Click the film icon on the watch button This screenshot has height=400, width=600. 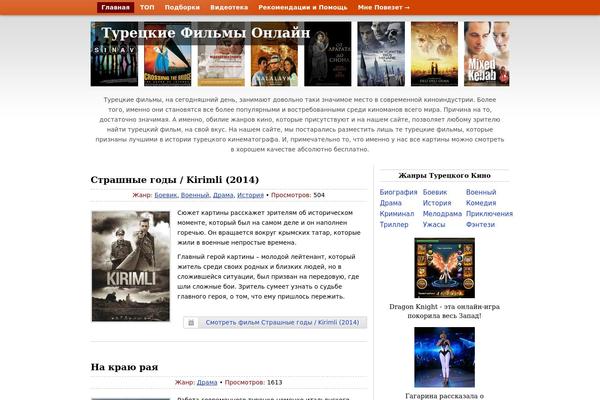coord(191,323)
